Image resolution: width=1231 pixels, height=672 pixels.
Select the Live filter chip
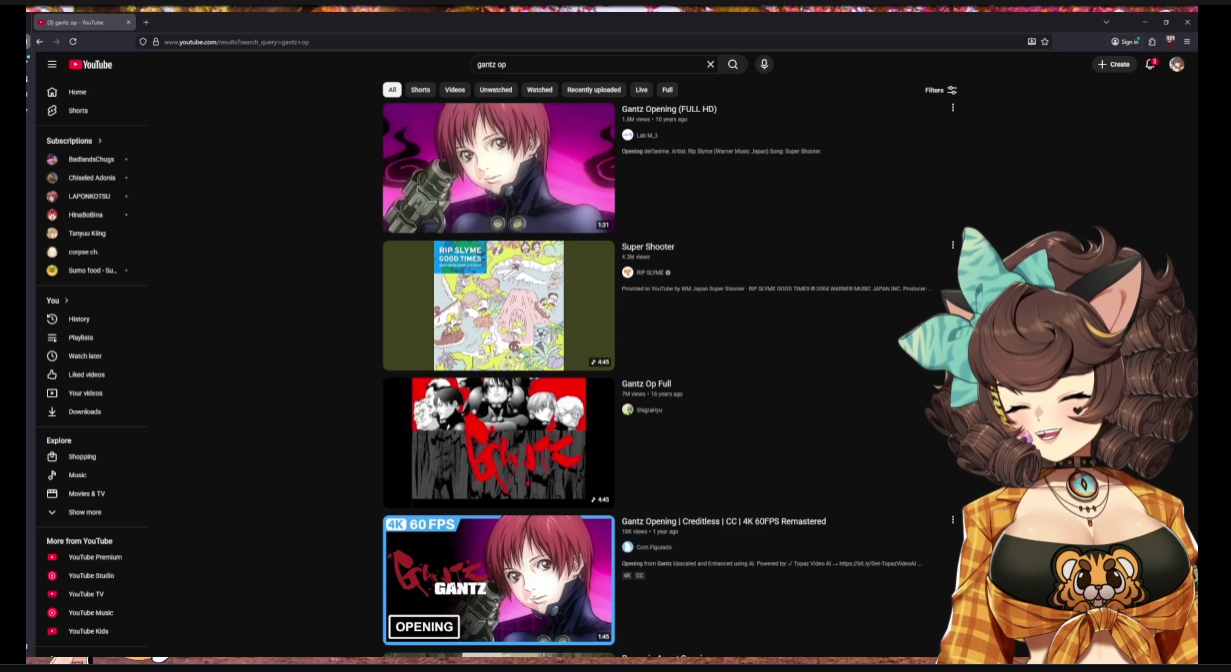(642, 90)
